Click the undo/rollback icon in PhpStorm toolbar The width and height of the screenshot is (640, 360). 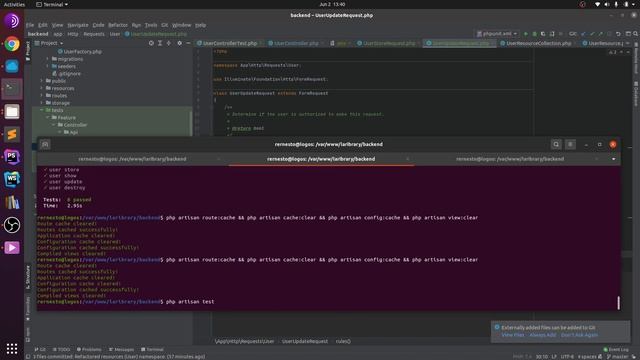pyautogui.click(x=618, y=34)
